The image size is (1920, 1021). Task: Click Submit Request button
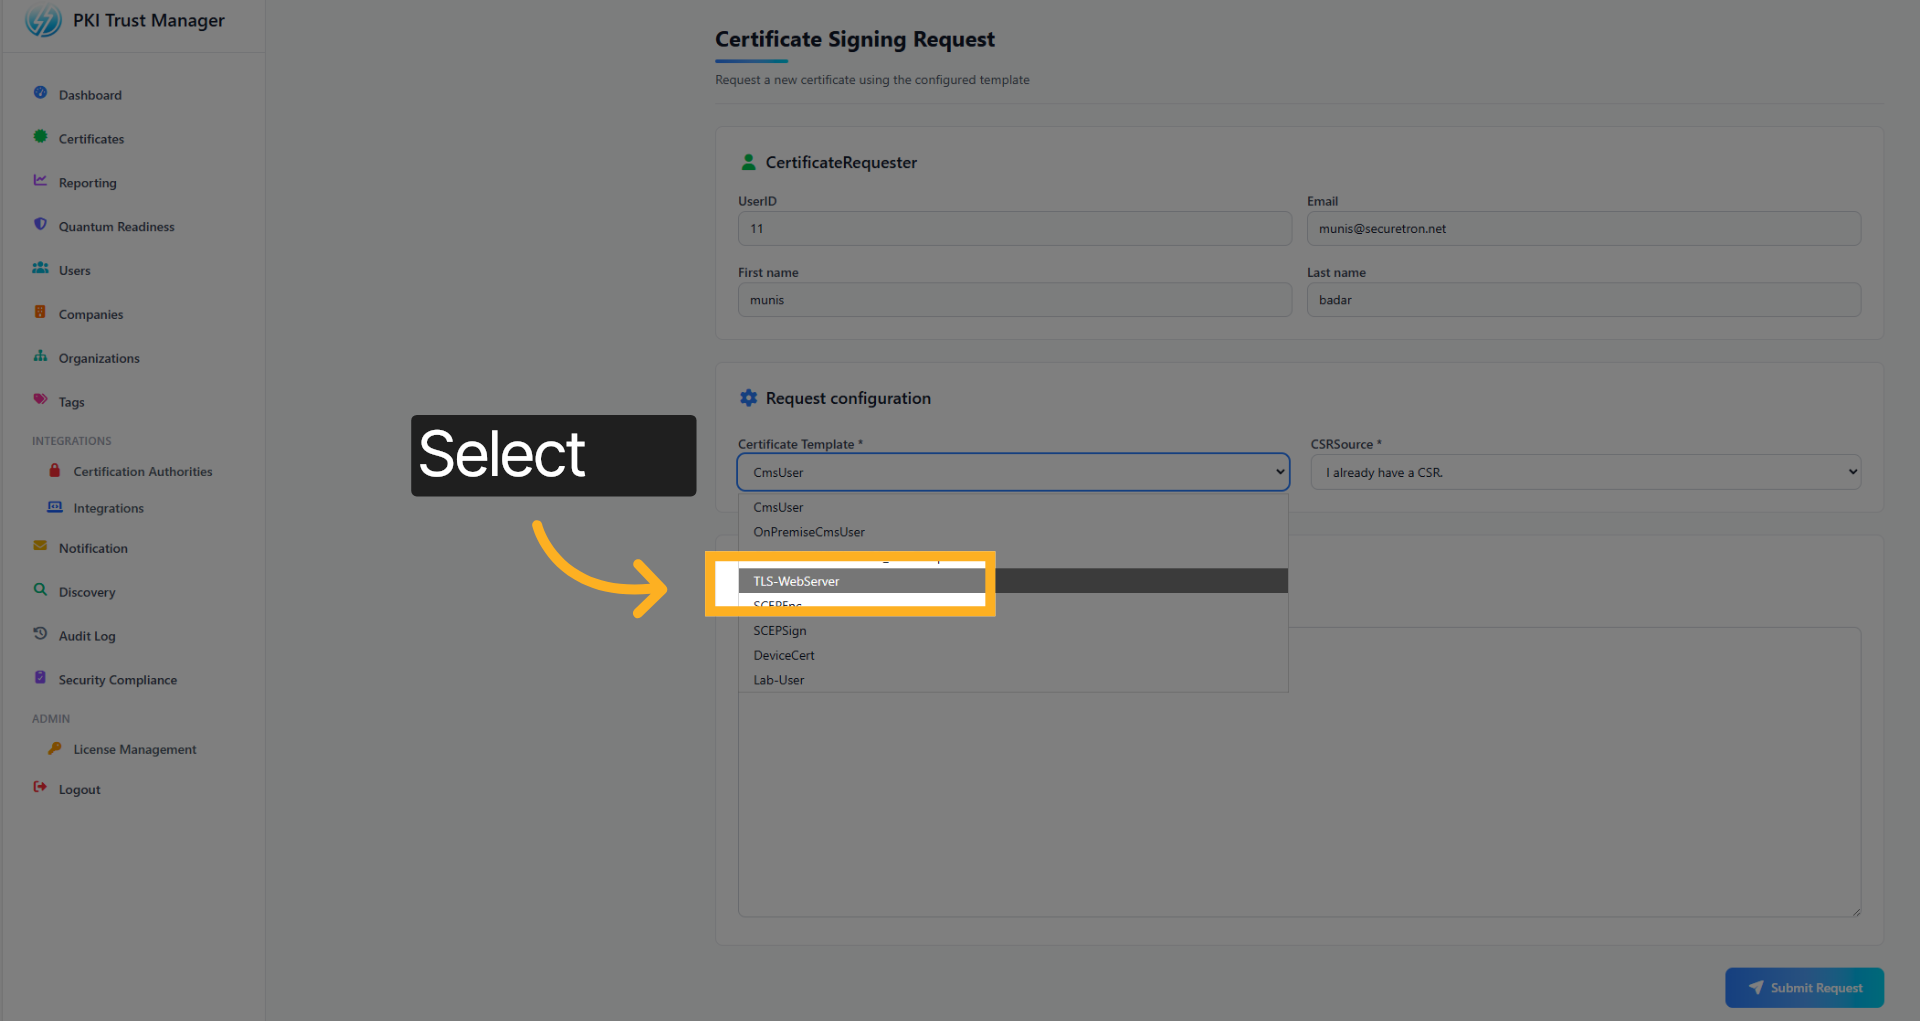tap(1804, 987)
